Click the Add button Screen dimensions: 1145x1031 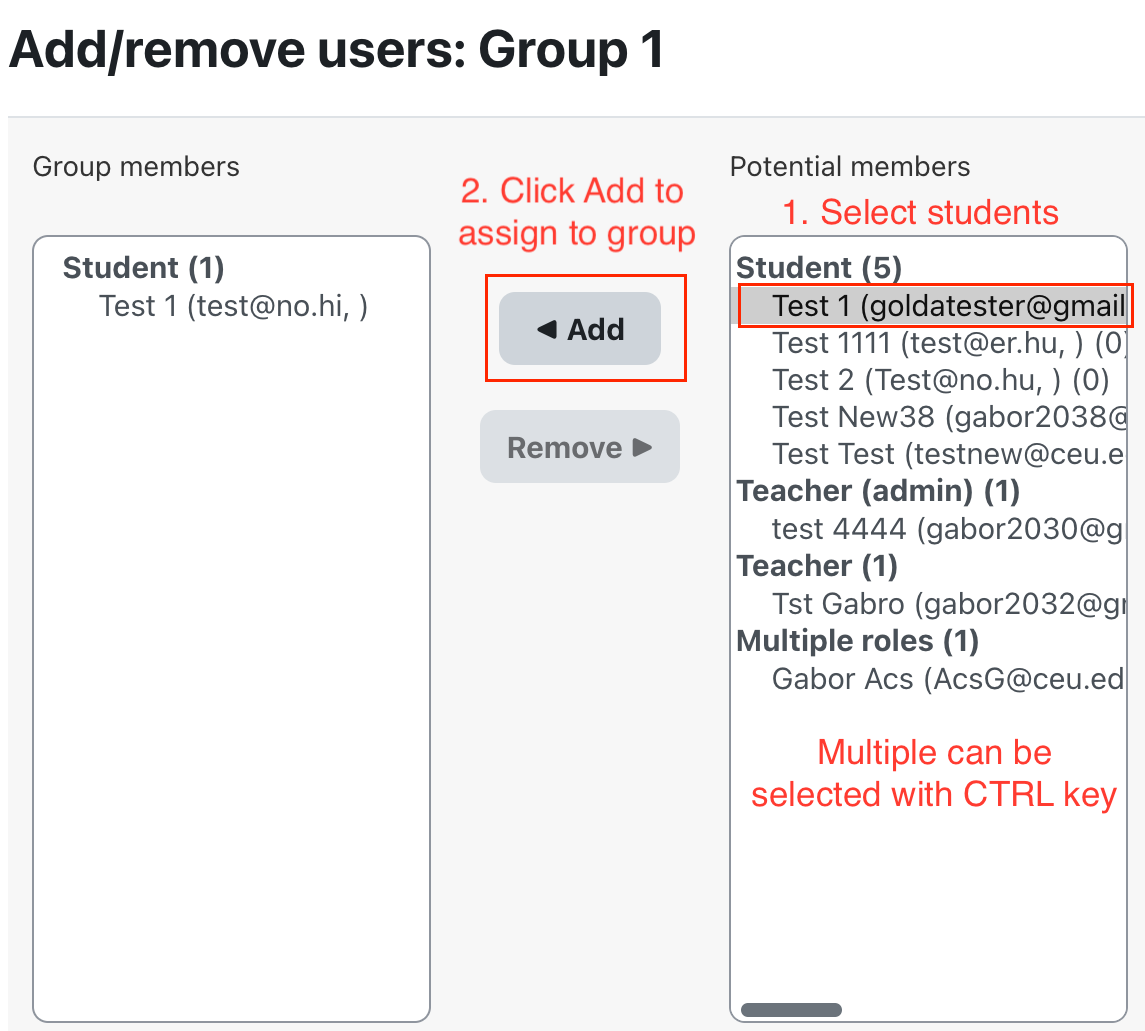click(580, 329)
